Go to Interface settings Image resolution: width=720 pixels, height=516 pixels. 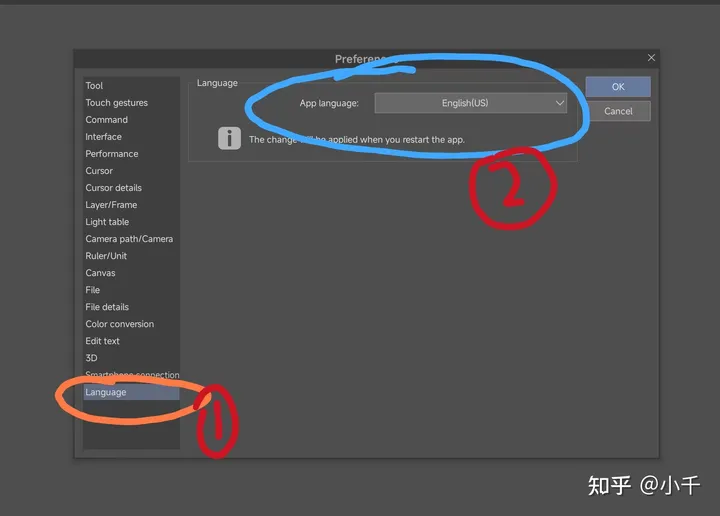tap(103, 137)
